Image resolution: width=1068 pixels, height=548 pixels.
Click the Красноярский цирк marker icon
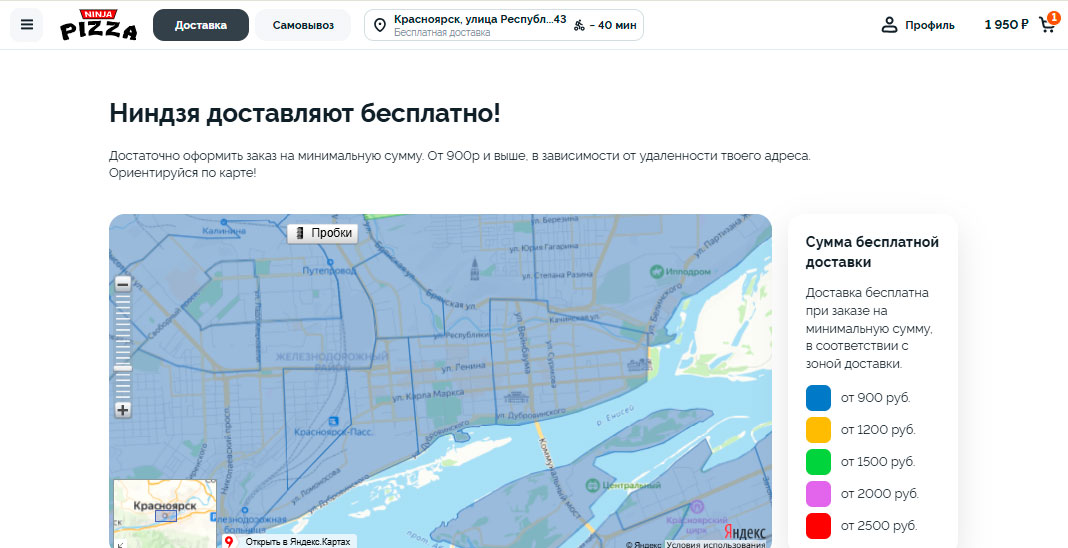click(x=696, y=507)
